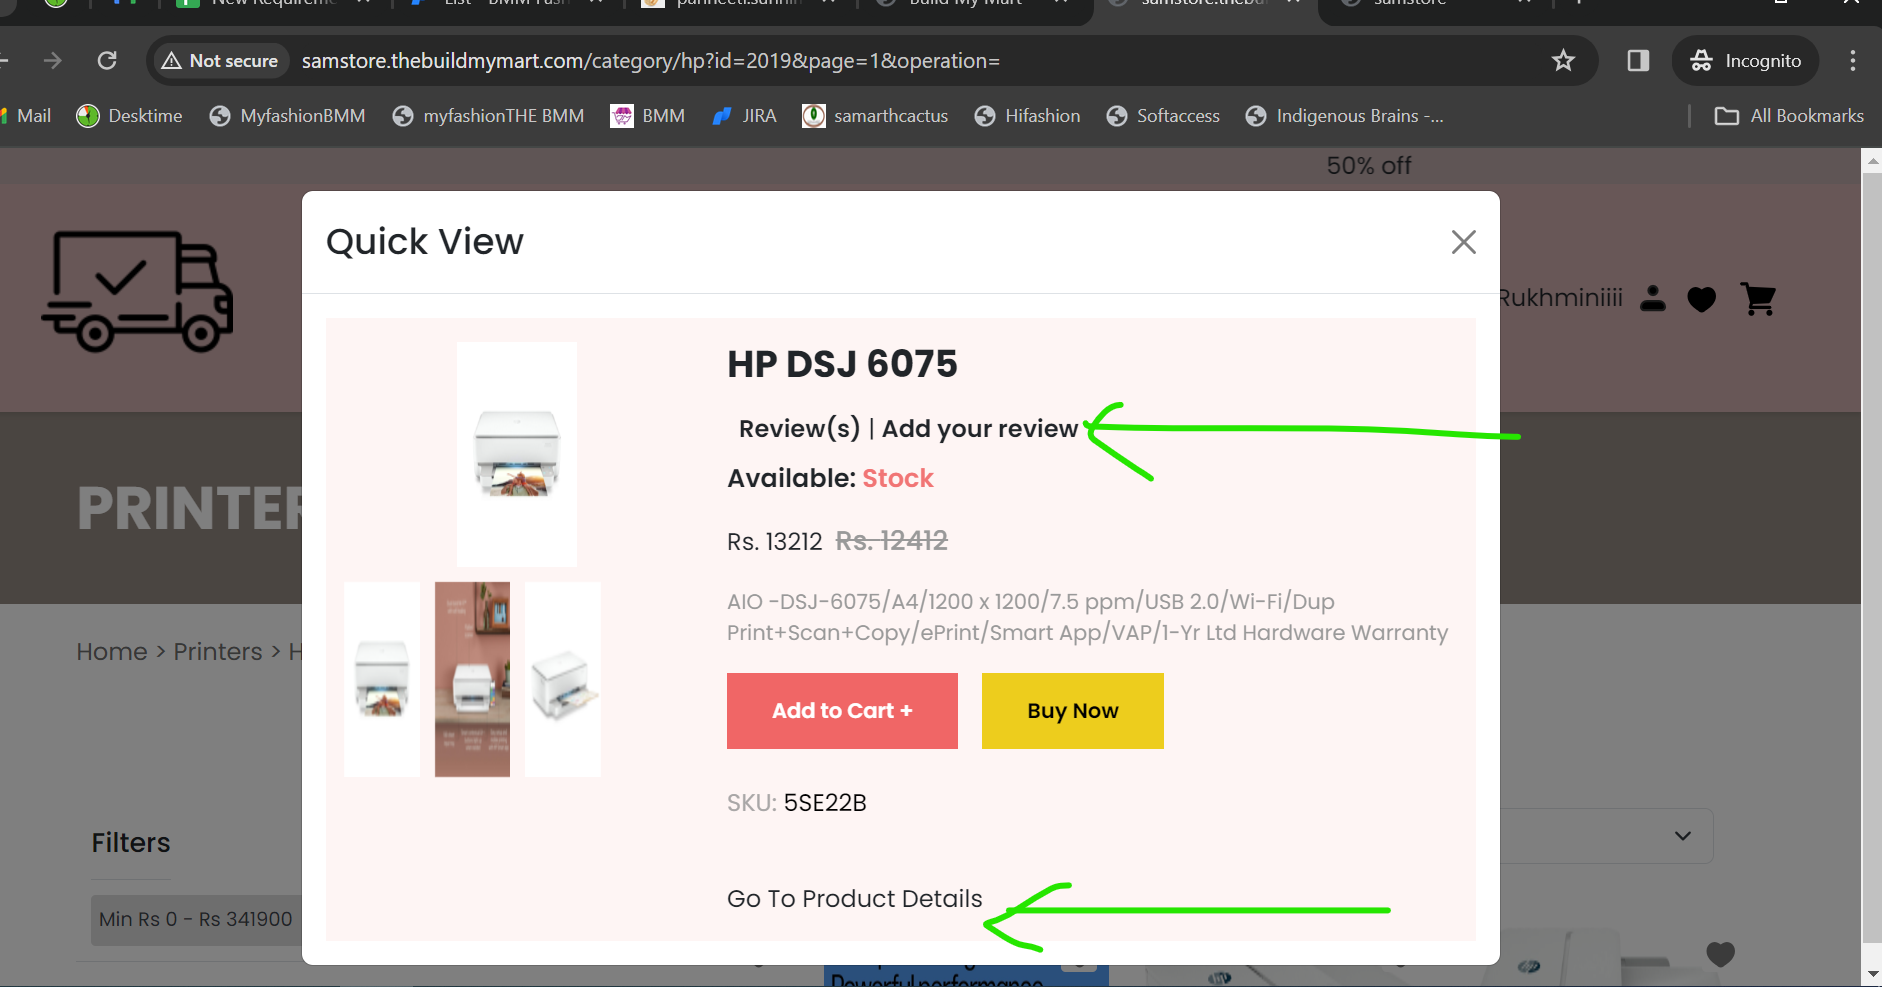Open the Incognito profile indicator
This screenshot has width=1882, height=987.
[x=1746, y=61]
